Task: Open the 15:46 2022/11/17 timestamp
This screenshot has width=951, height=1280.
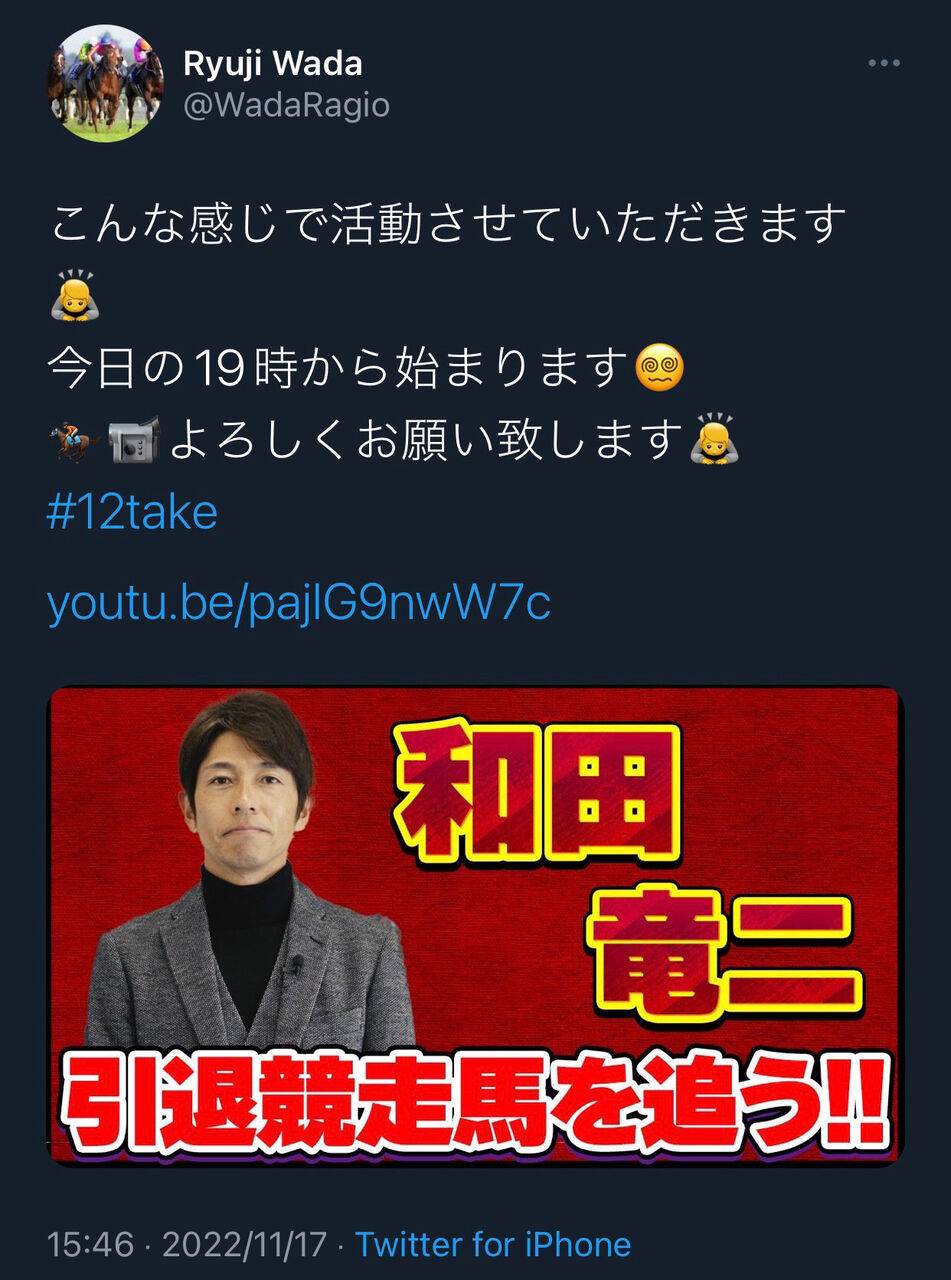Action: point(187,1244)
